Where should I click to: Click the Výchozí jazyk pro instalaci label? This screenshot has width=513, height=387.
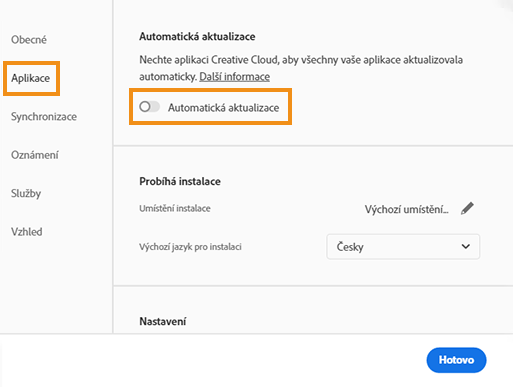[190, 247]
